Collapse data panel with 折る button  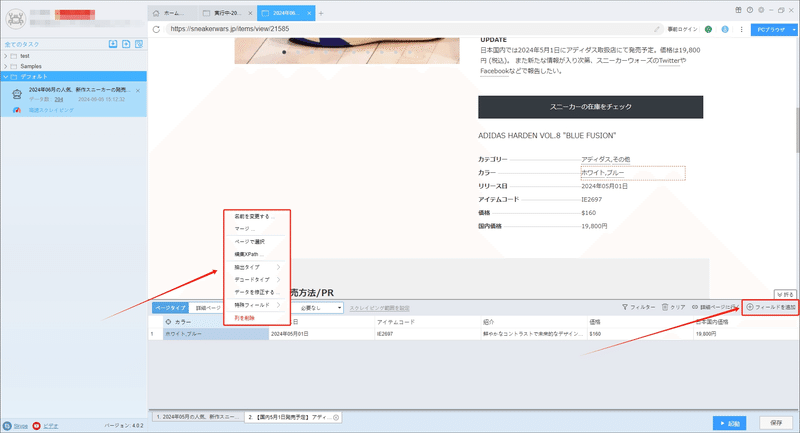786,295
